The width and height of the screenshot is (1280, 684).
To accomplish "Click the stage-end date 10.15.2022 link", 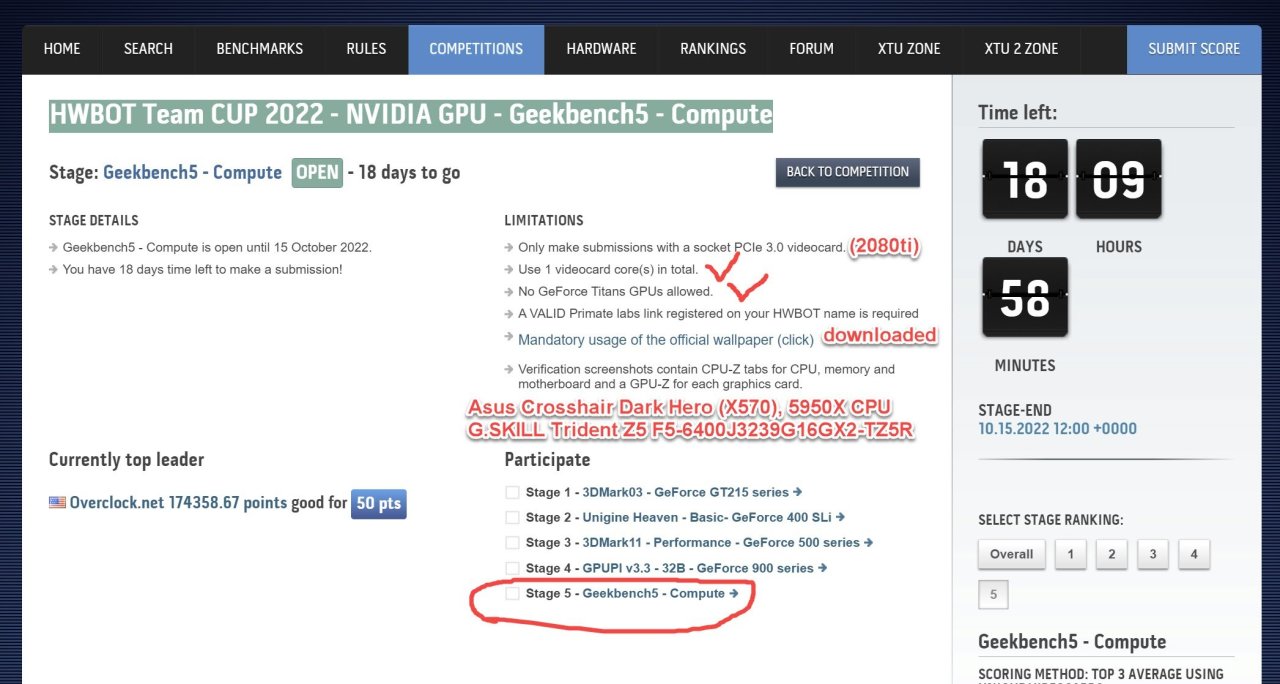I will (x=1057, y=429).
